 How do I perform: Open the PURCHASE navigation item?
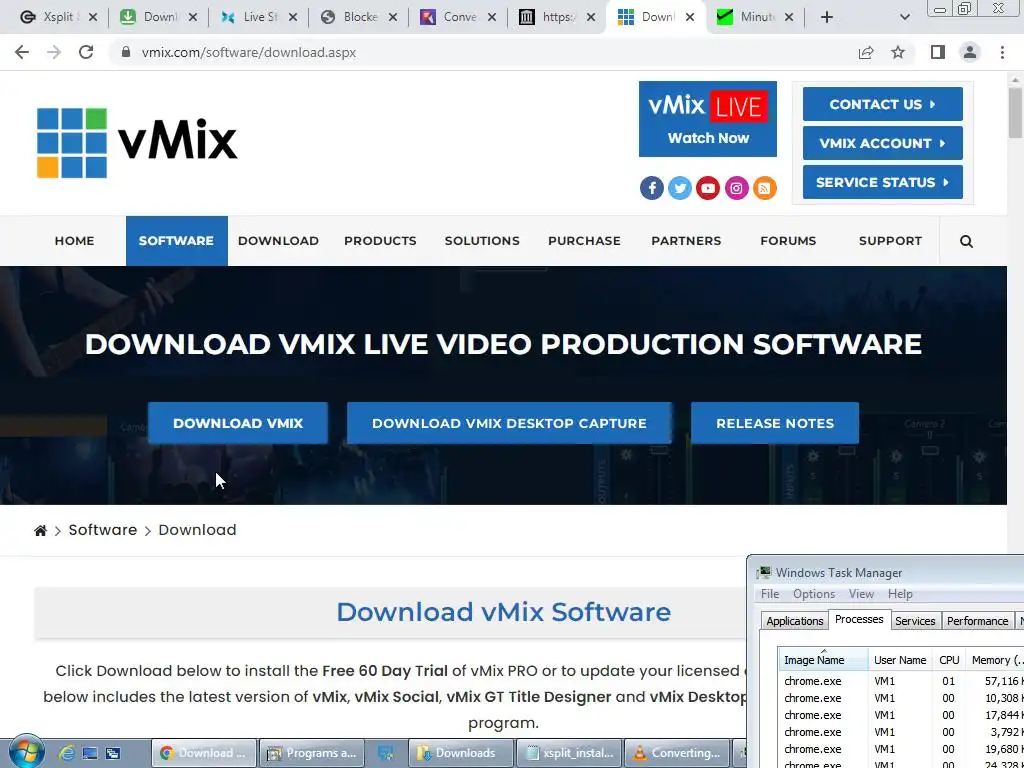pyautogui.click(x=584, y=241)
